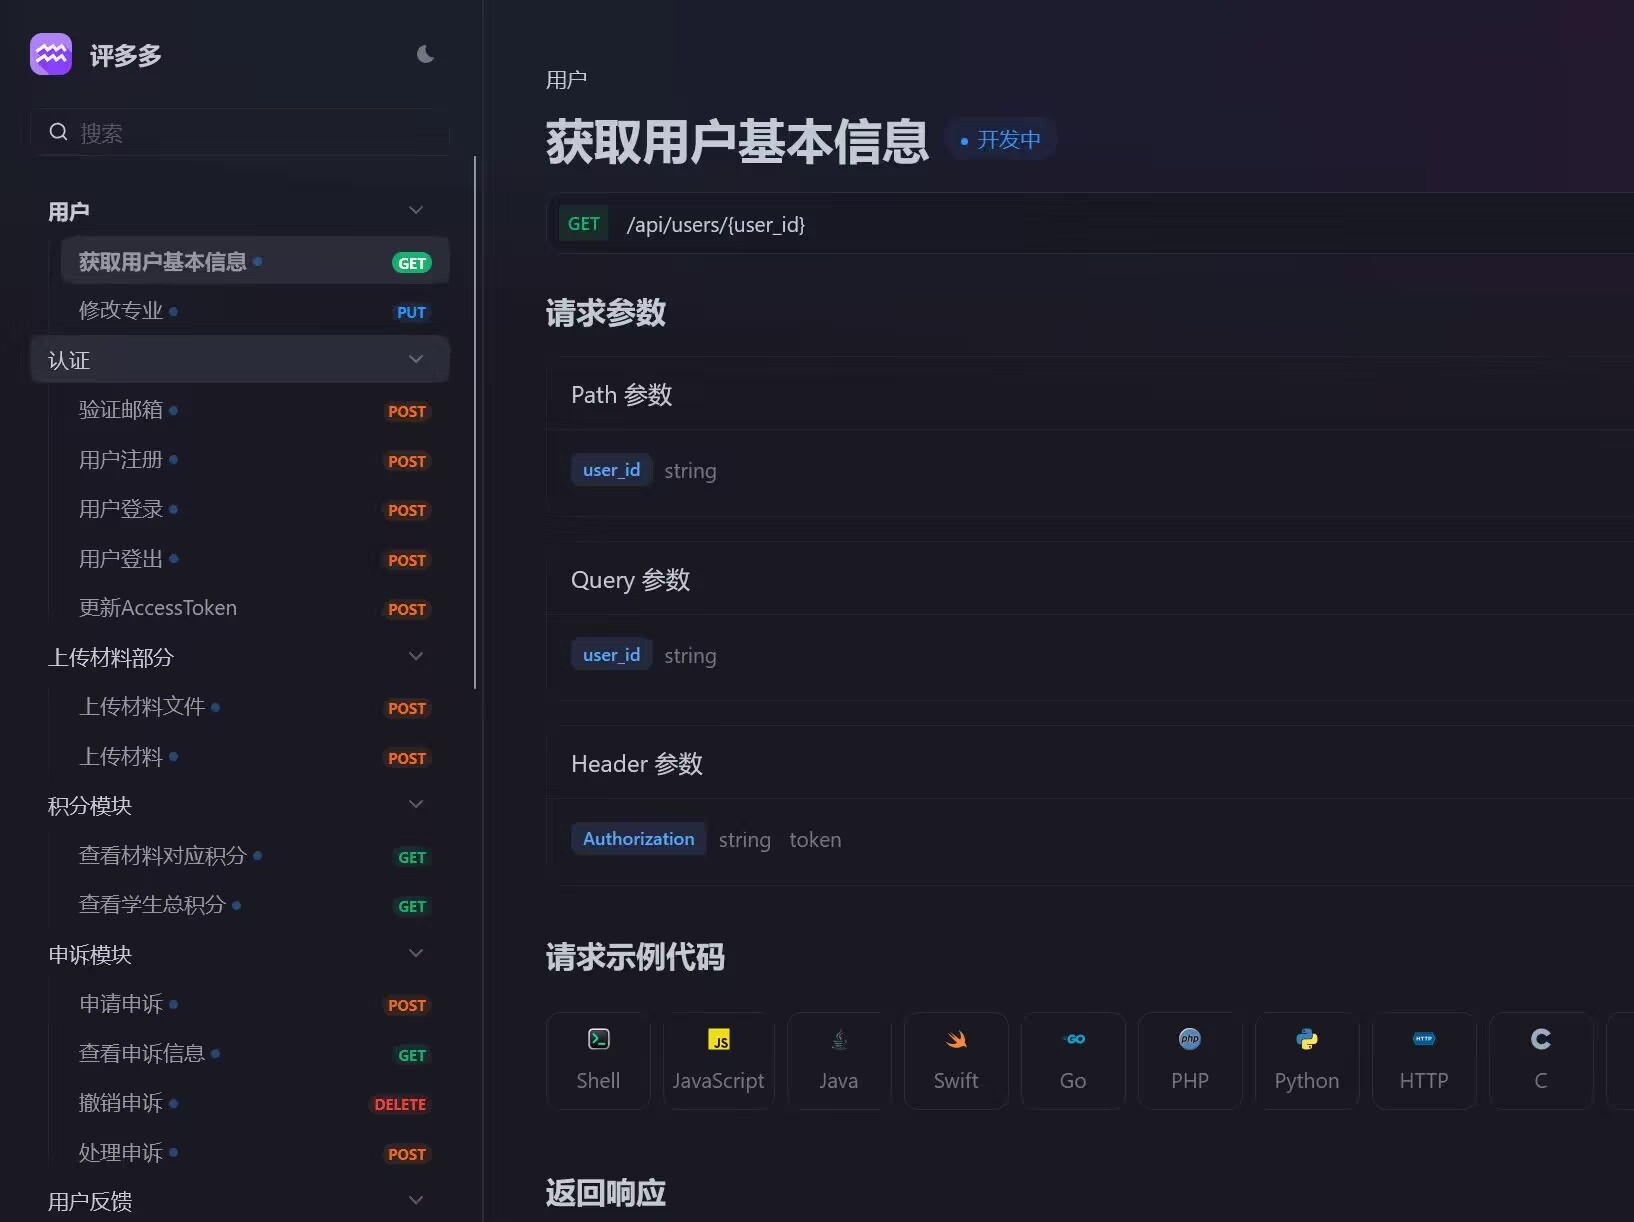This screenshot has width=1634, height=1222.
Task: Open the 撤销申诉 DELETE endpoint
Action: (x=255, y=1103)
